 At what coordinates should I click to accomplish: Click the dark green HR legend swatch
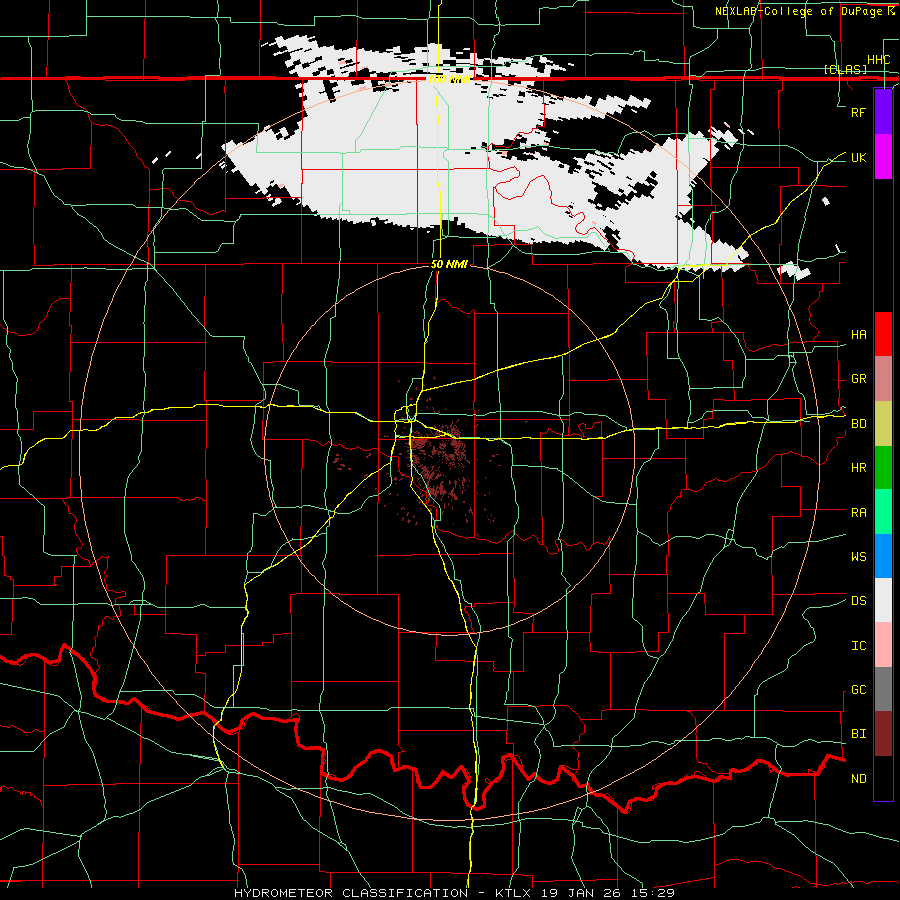click(883, 467)
